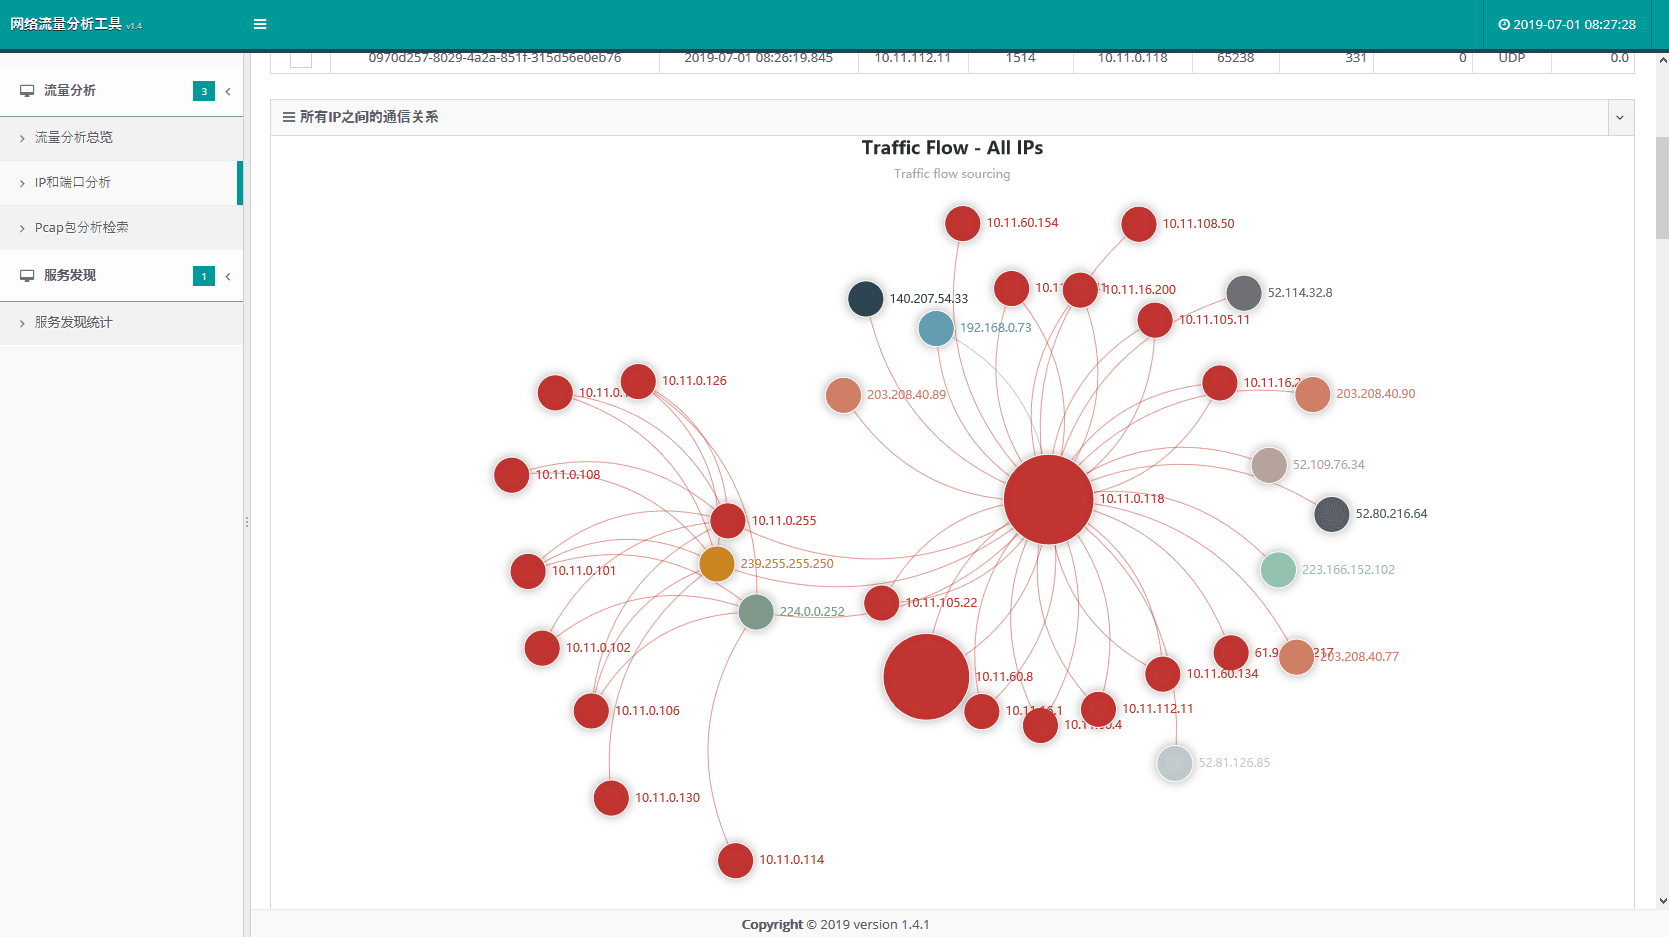The image size is (1669, 937).
Task: Go to 服务发现统计 page
Action: click(74, 323)
